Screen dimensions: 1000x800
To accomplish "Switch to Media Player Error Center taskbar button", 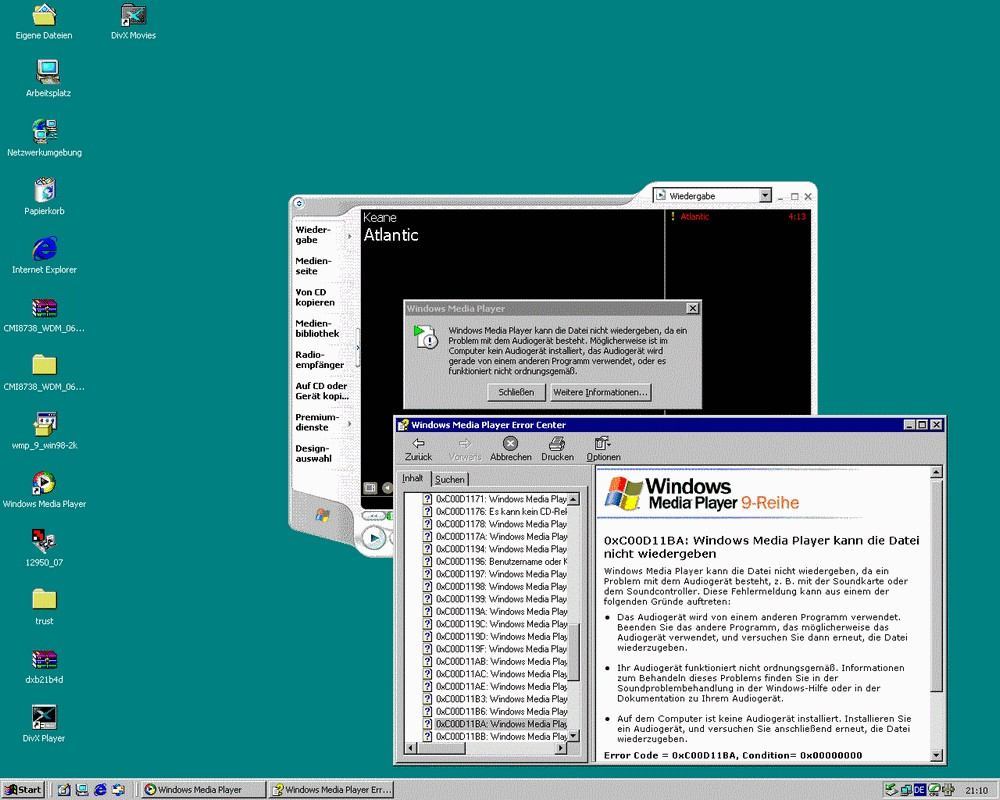I will point(331,790).
